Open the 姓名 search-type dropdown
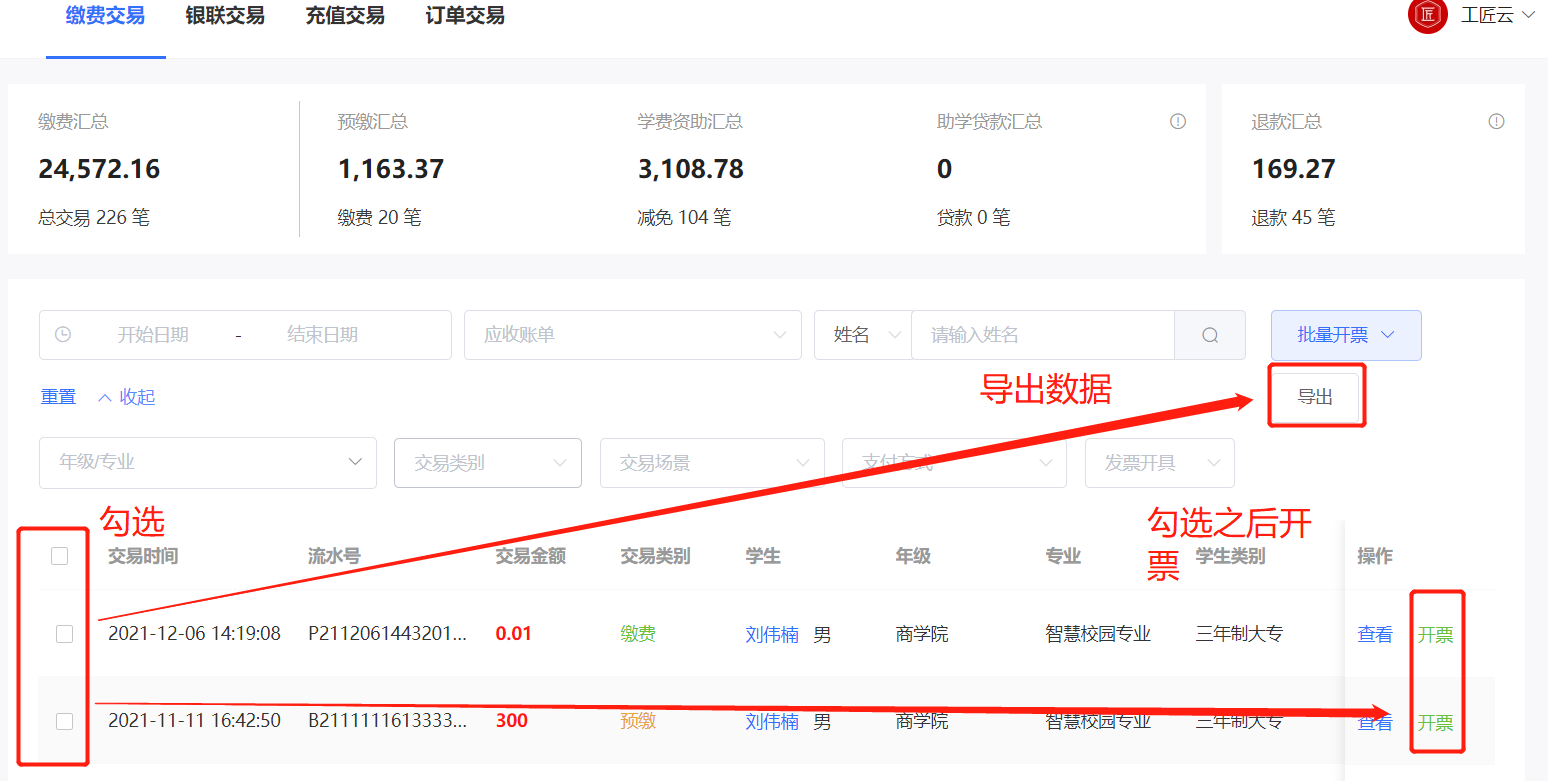1548x781 pixels. click(x=863, y=335)
